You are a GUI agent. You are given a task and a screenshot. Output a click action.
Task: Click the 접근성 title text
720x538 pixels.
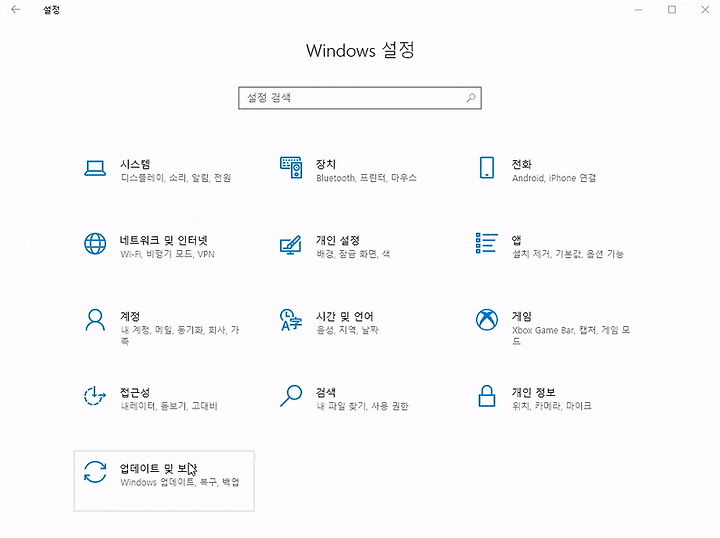point(135,392)
